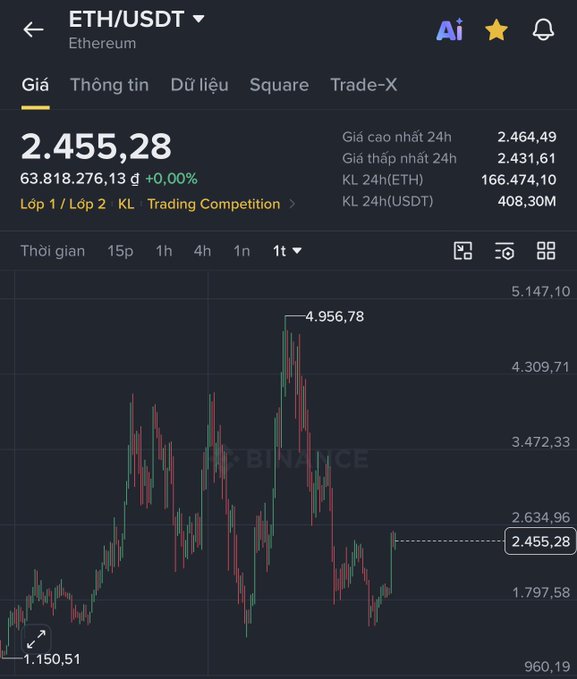Tap the KL 24h(USDT) value 408,30M
Viewport: 577px width, 679px height.
pyautogui.click(x=527, y=201)
